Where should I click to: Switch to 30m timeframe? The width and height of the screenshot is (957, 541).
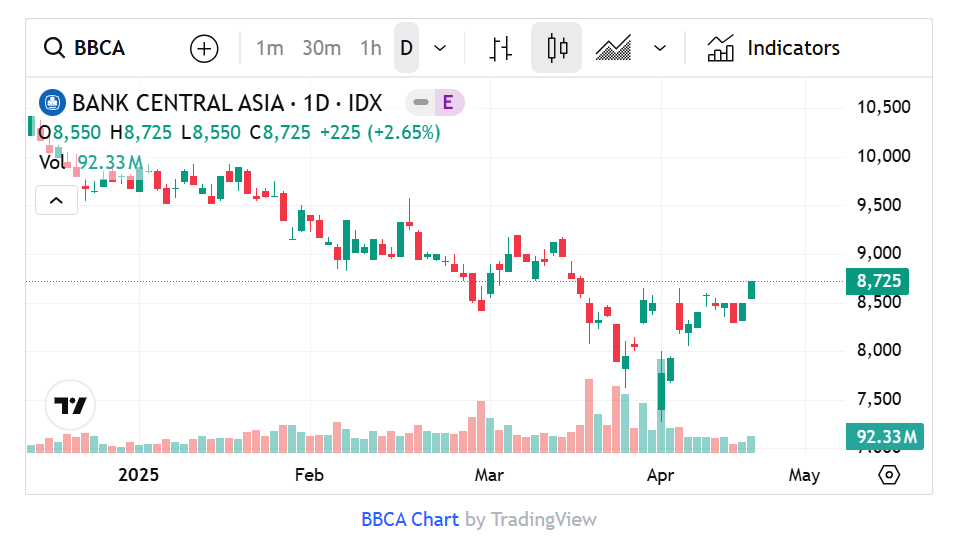click(x=321, y=48)
